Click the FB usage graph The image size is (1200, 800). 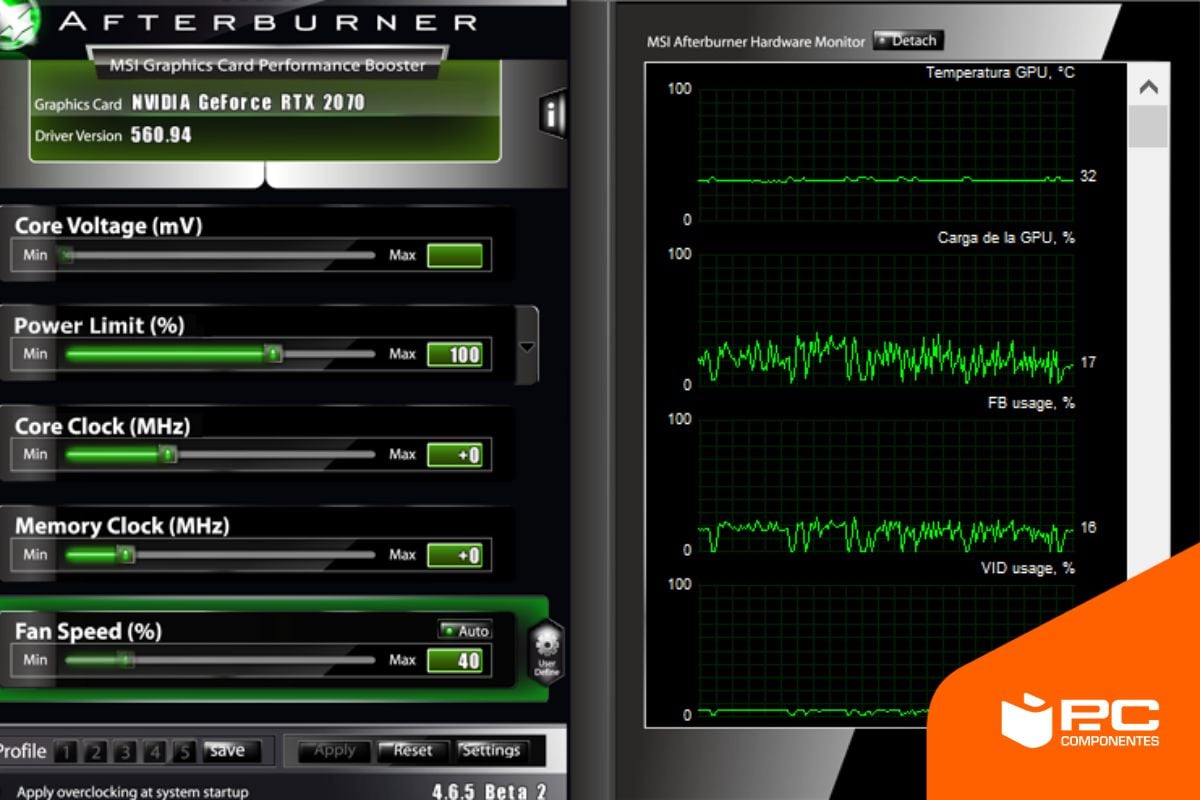pyautogui.click(x=886, y=485)
